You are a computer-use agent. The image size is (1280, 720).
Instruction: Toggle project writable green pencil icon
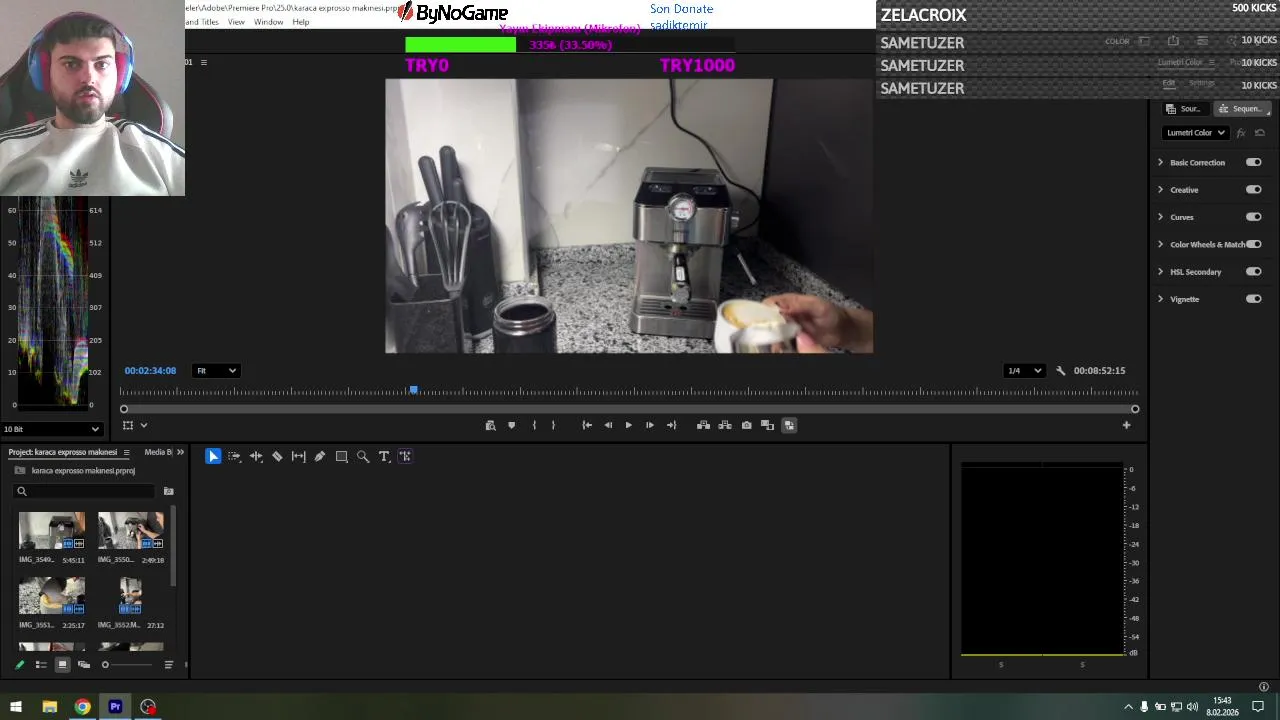[19, 665]
